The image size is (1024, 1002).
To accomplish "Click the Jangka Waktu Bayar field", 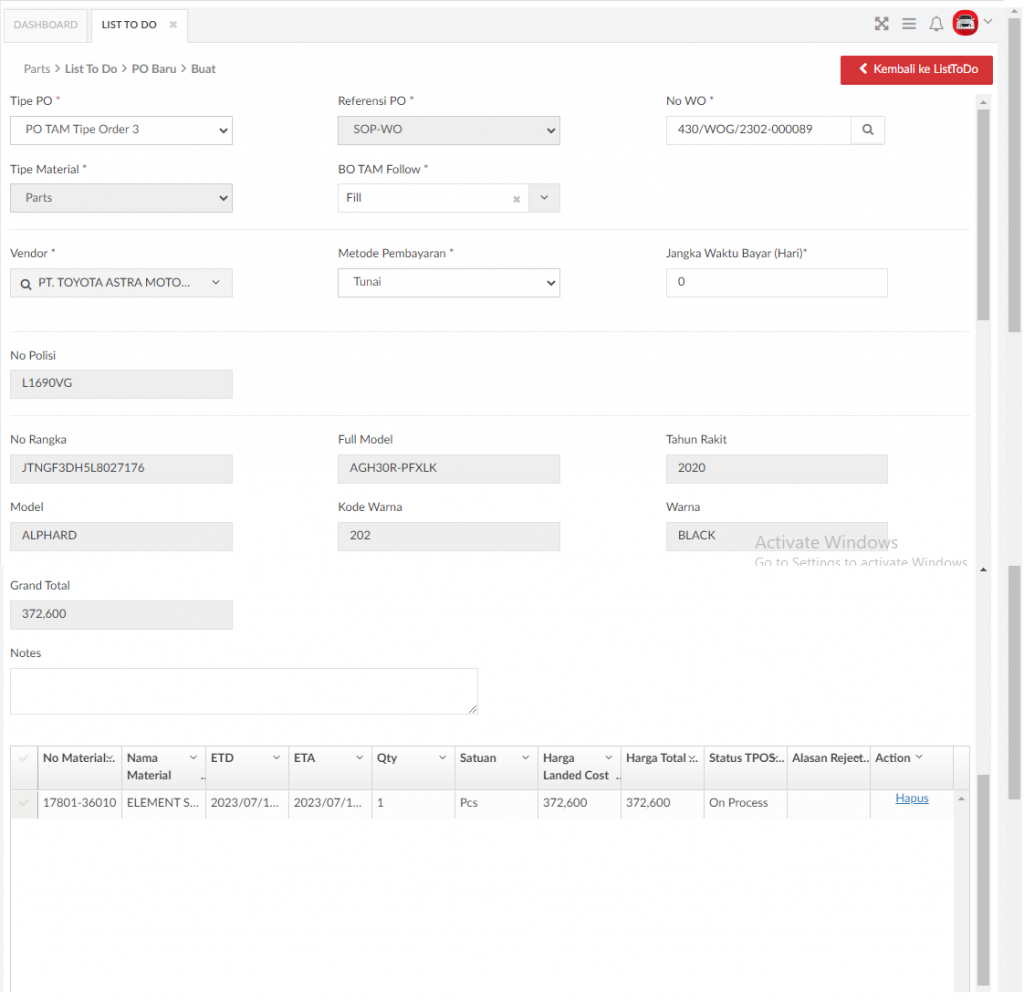I will pos(776,283).
